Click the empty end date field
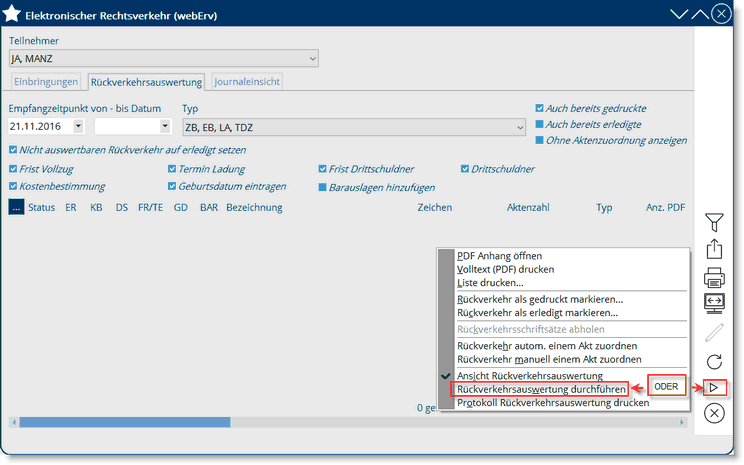 click(x=127, y=126)
